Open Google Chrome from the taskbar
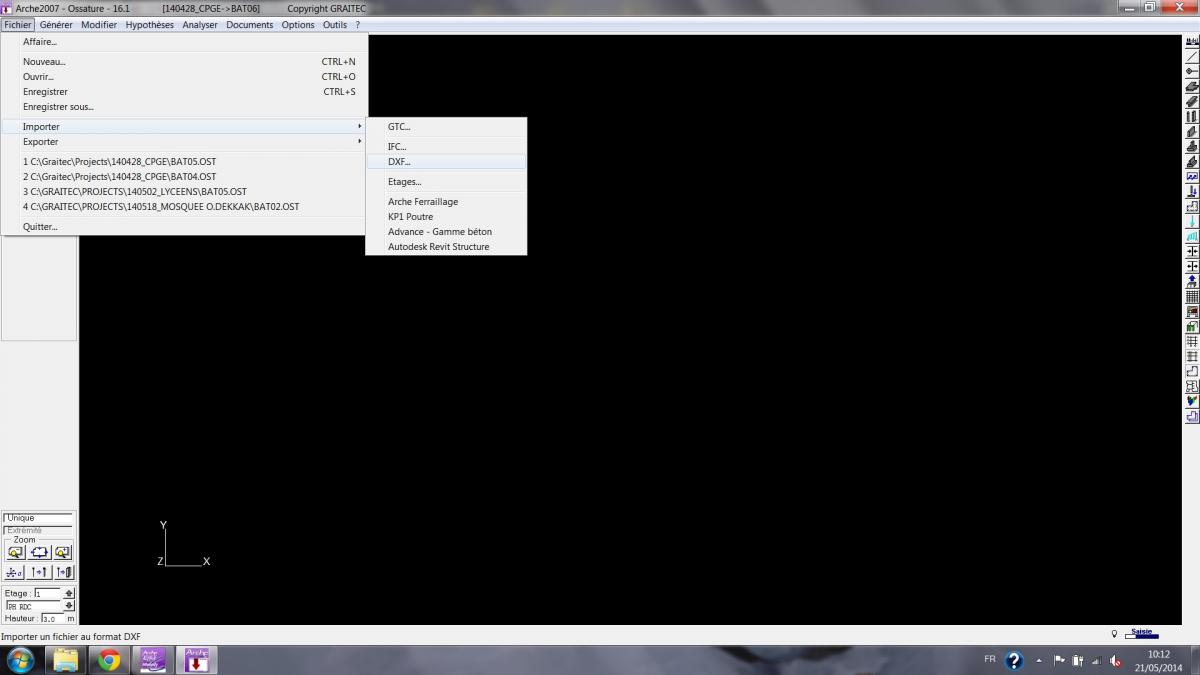The height and width of the screenshot is (675, 1200). tap(109, 660)
